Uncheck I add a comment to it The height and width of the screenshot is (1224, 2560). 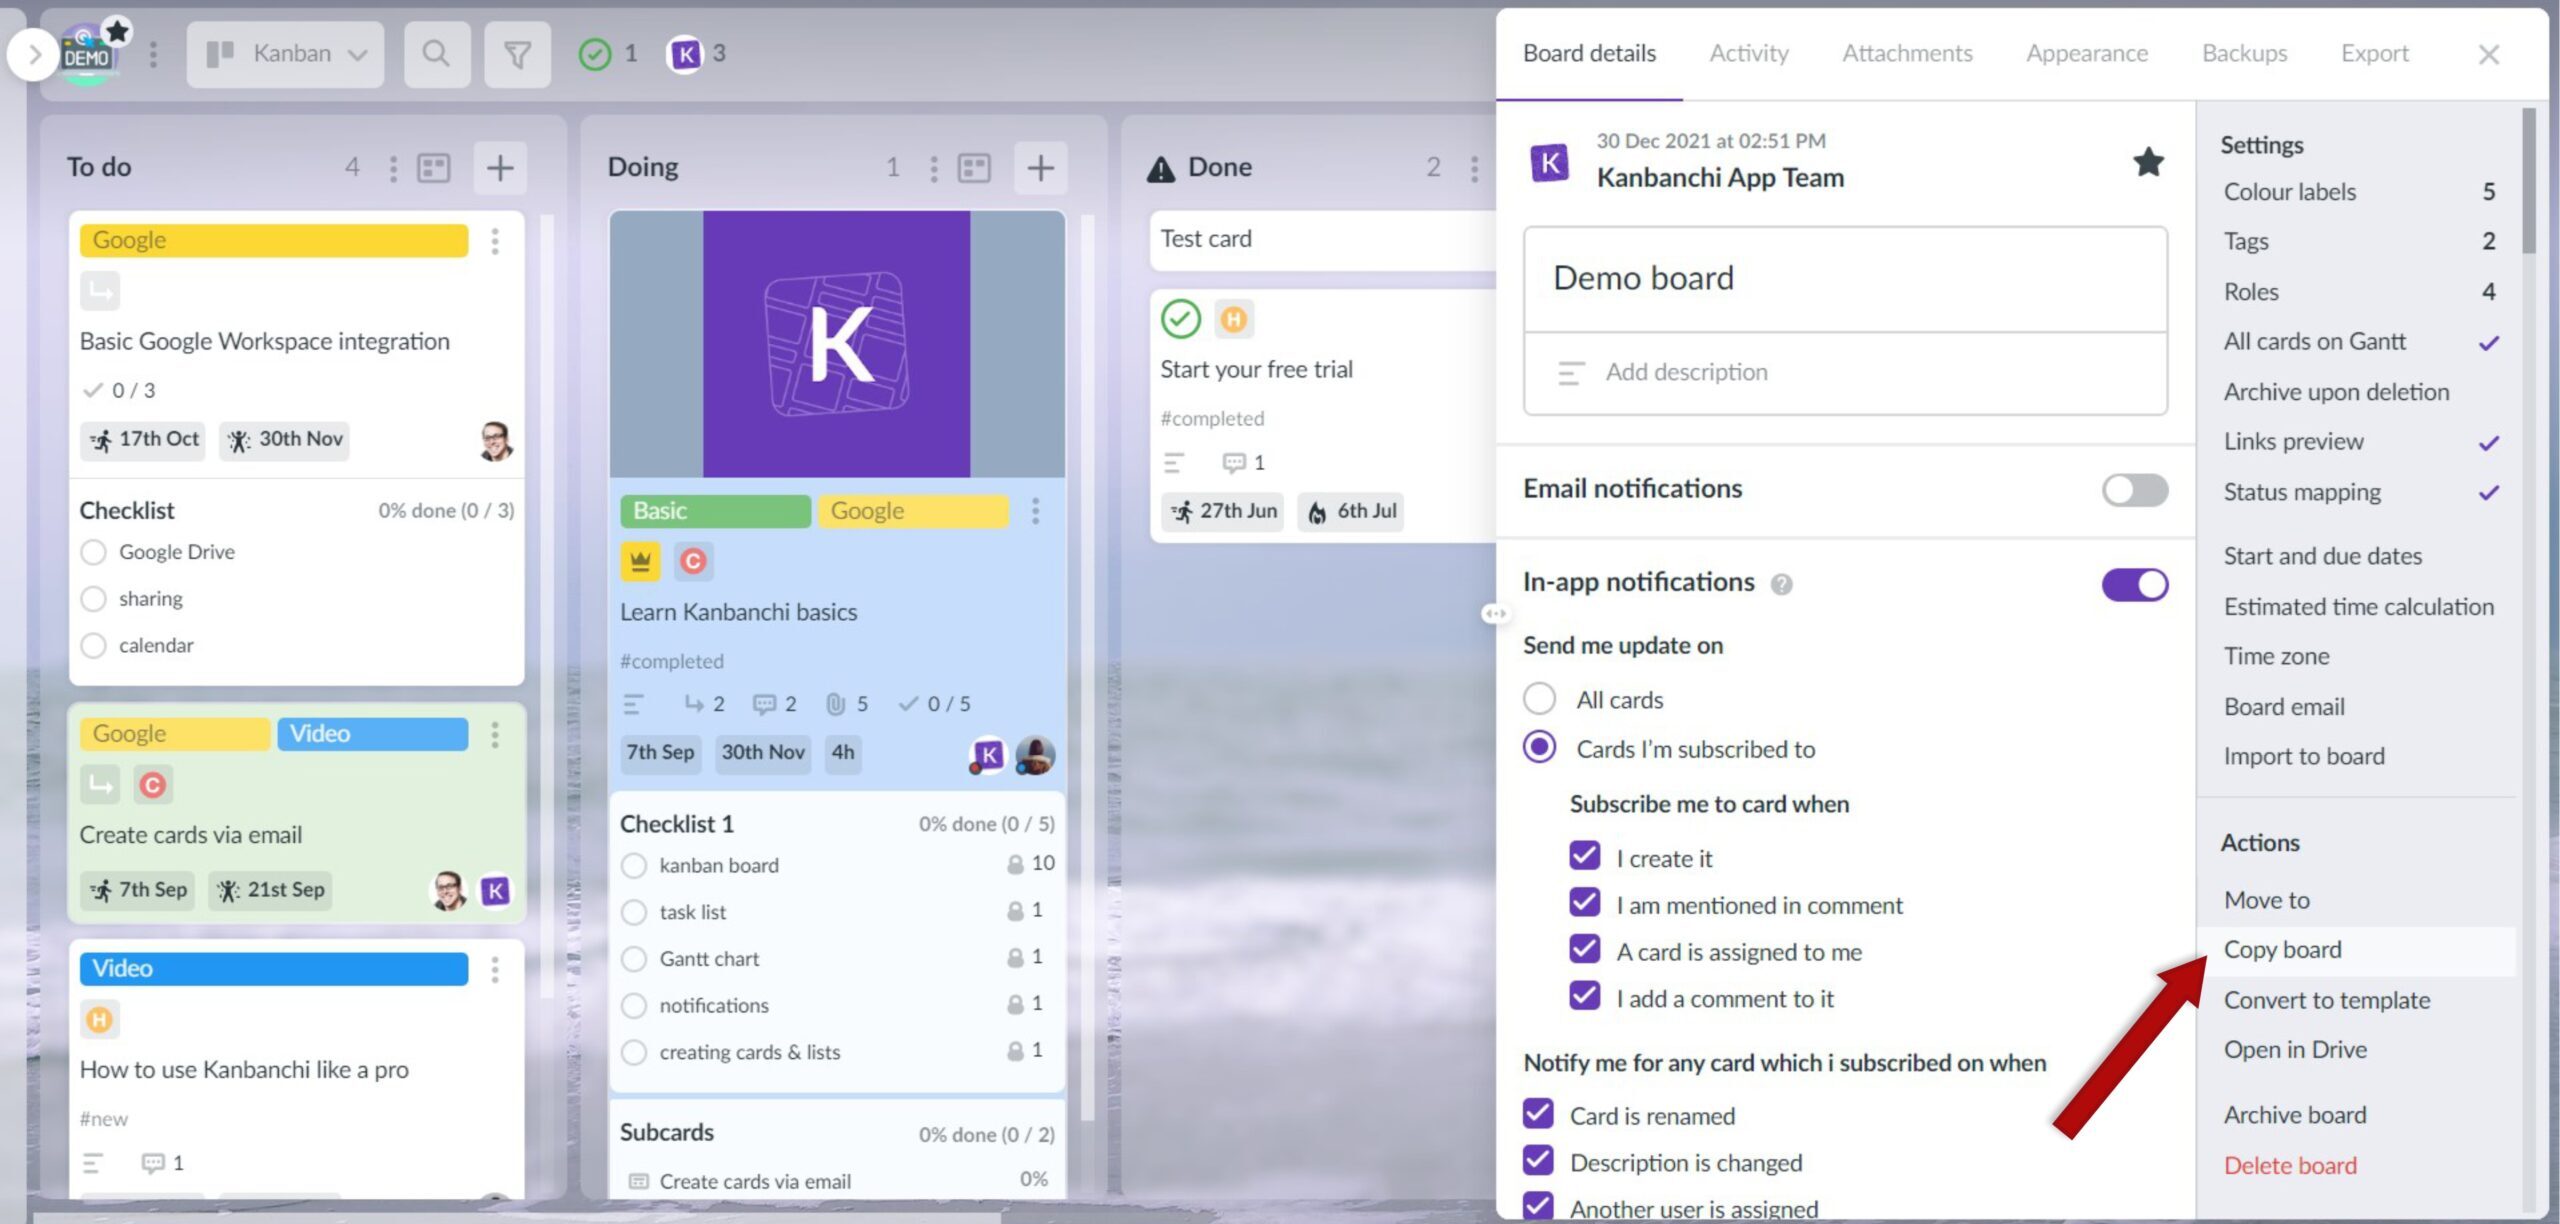click(x=1584, y=996)
